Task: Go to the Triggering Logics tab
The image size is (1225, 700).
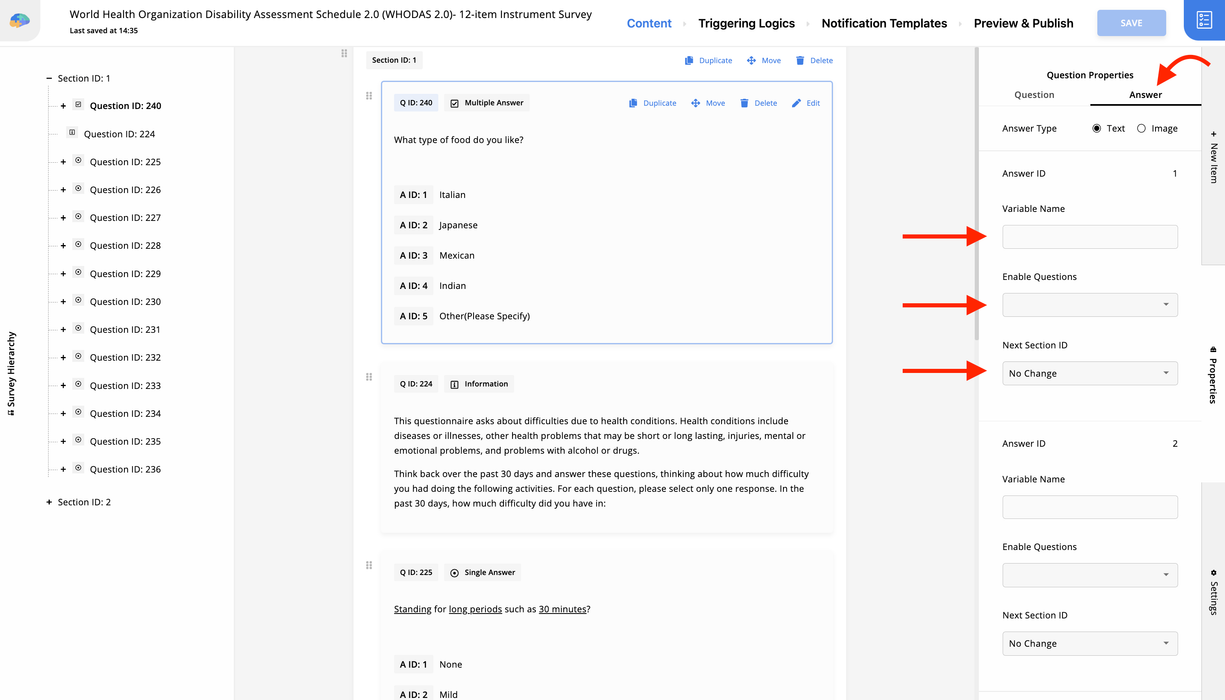Action: click(746, 23)
